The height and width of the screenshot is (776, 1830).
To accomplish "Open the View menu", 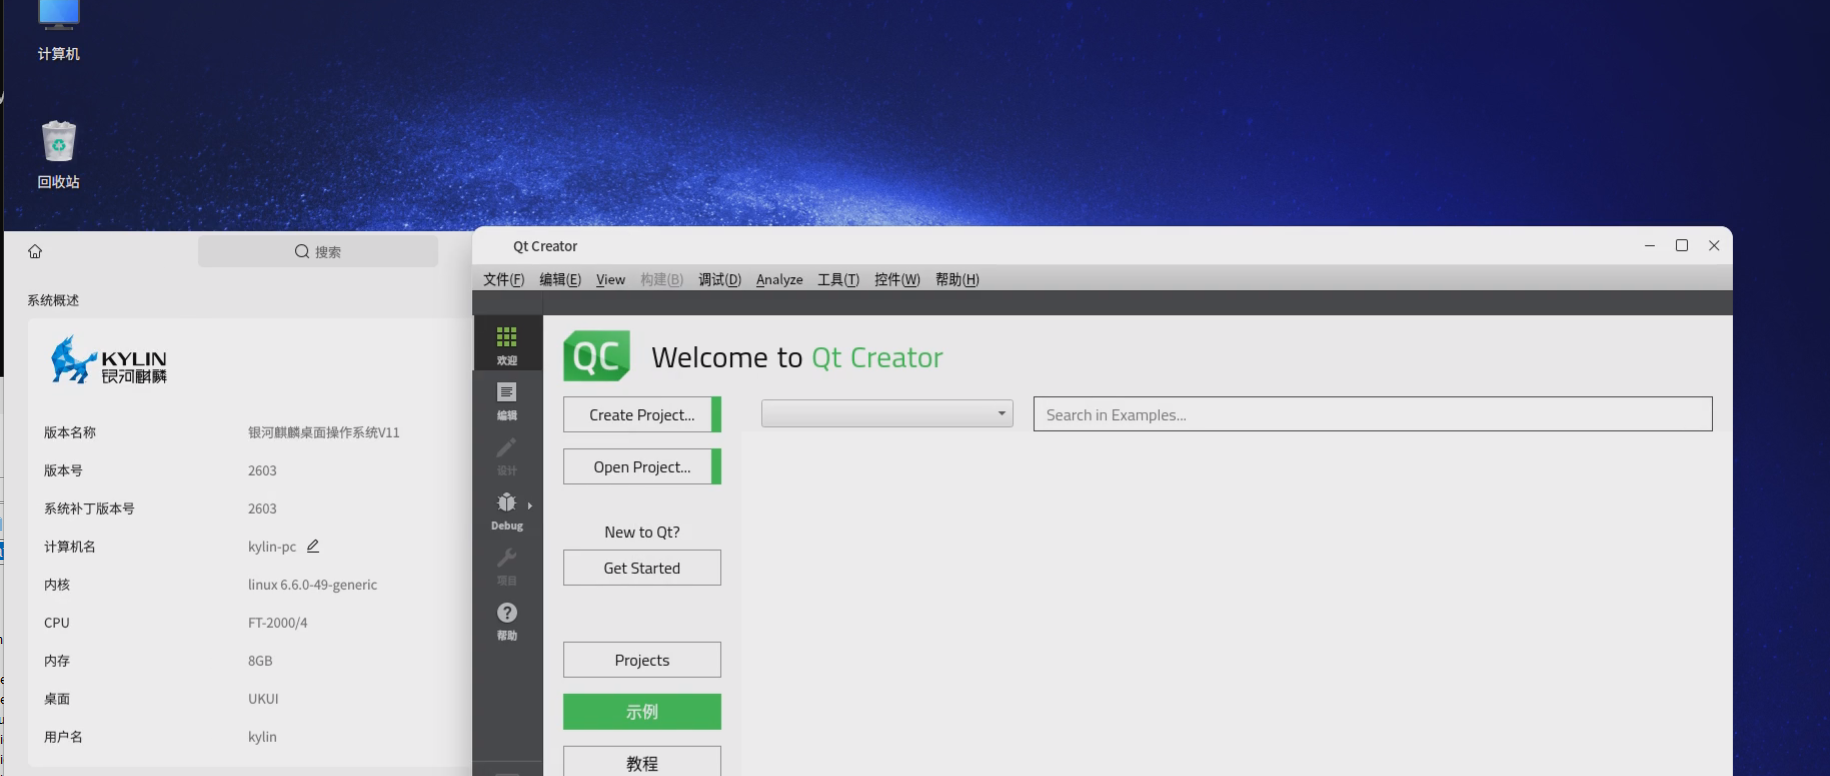I will point(610,279).
